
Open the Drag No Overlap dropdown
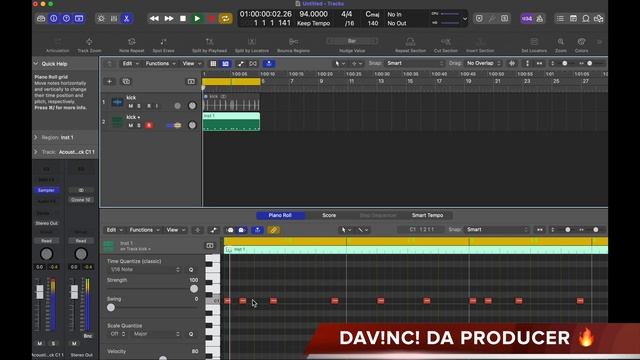[483, 63]
